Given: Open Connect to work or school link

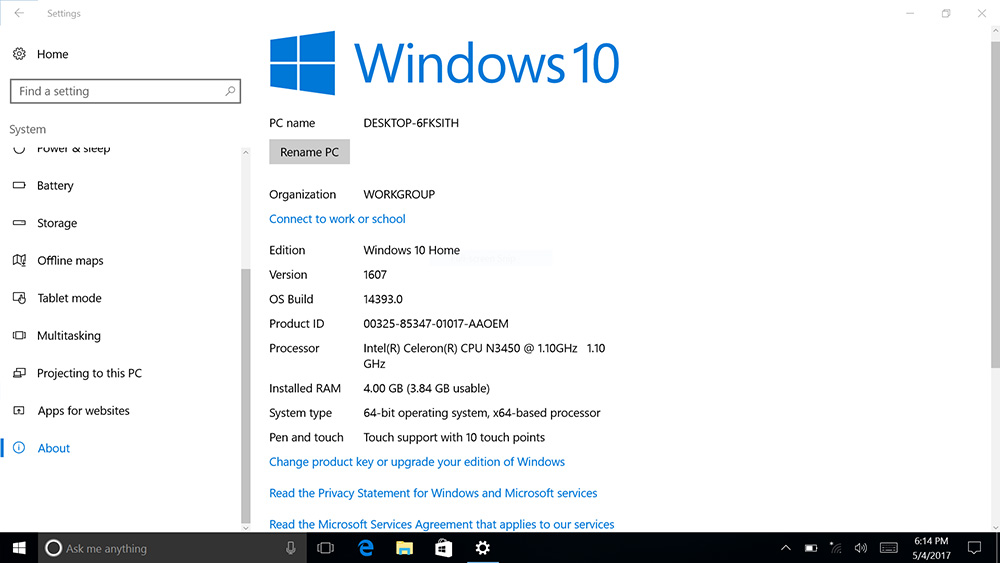Looking at the screenshot, I should pos(337,219).
